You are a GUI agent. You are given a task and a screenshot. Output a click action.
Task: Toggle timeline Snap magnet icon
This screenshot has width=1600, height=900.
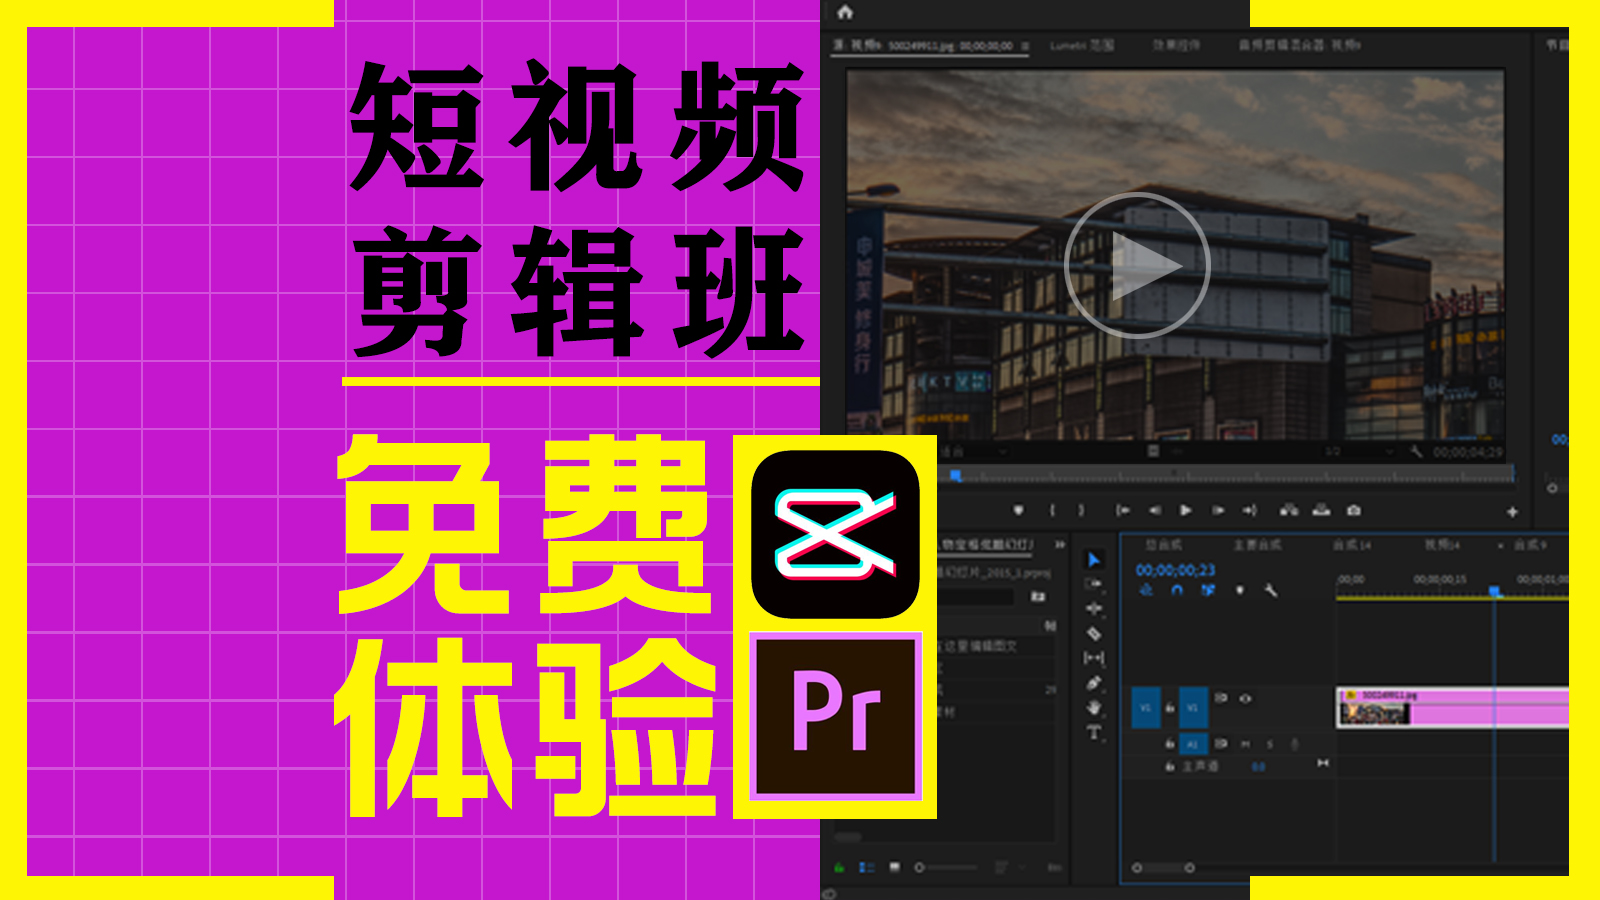(x=1176, y=590)
